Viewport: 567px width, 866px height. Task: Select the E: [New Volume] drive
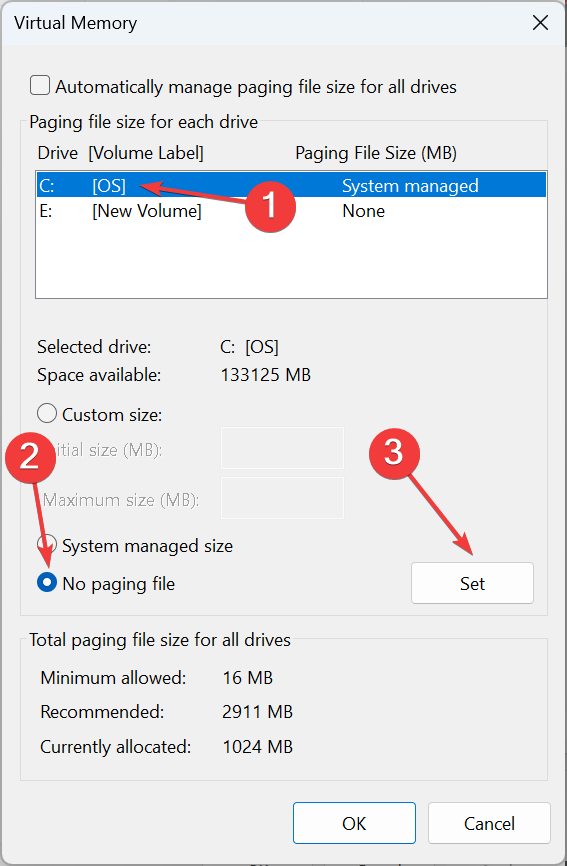tap(292, 211)
